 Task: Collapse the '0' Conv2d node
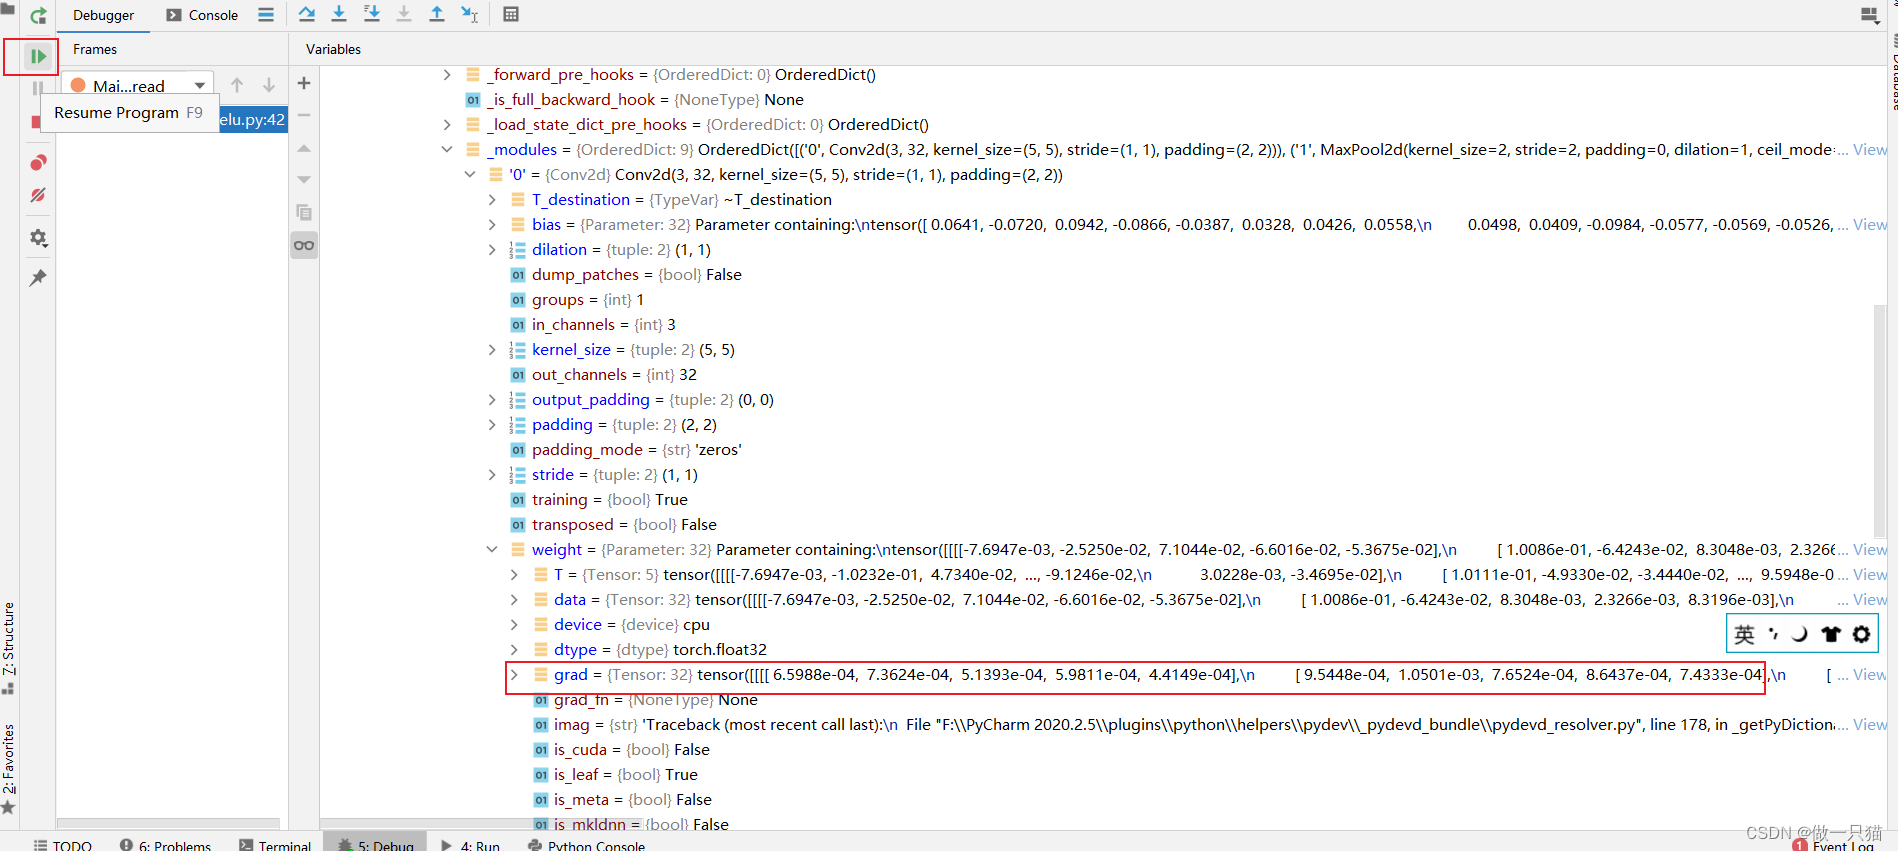tap(469, 175)
